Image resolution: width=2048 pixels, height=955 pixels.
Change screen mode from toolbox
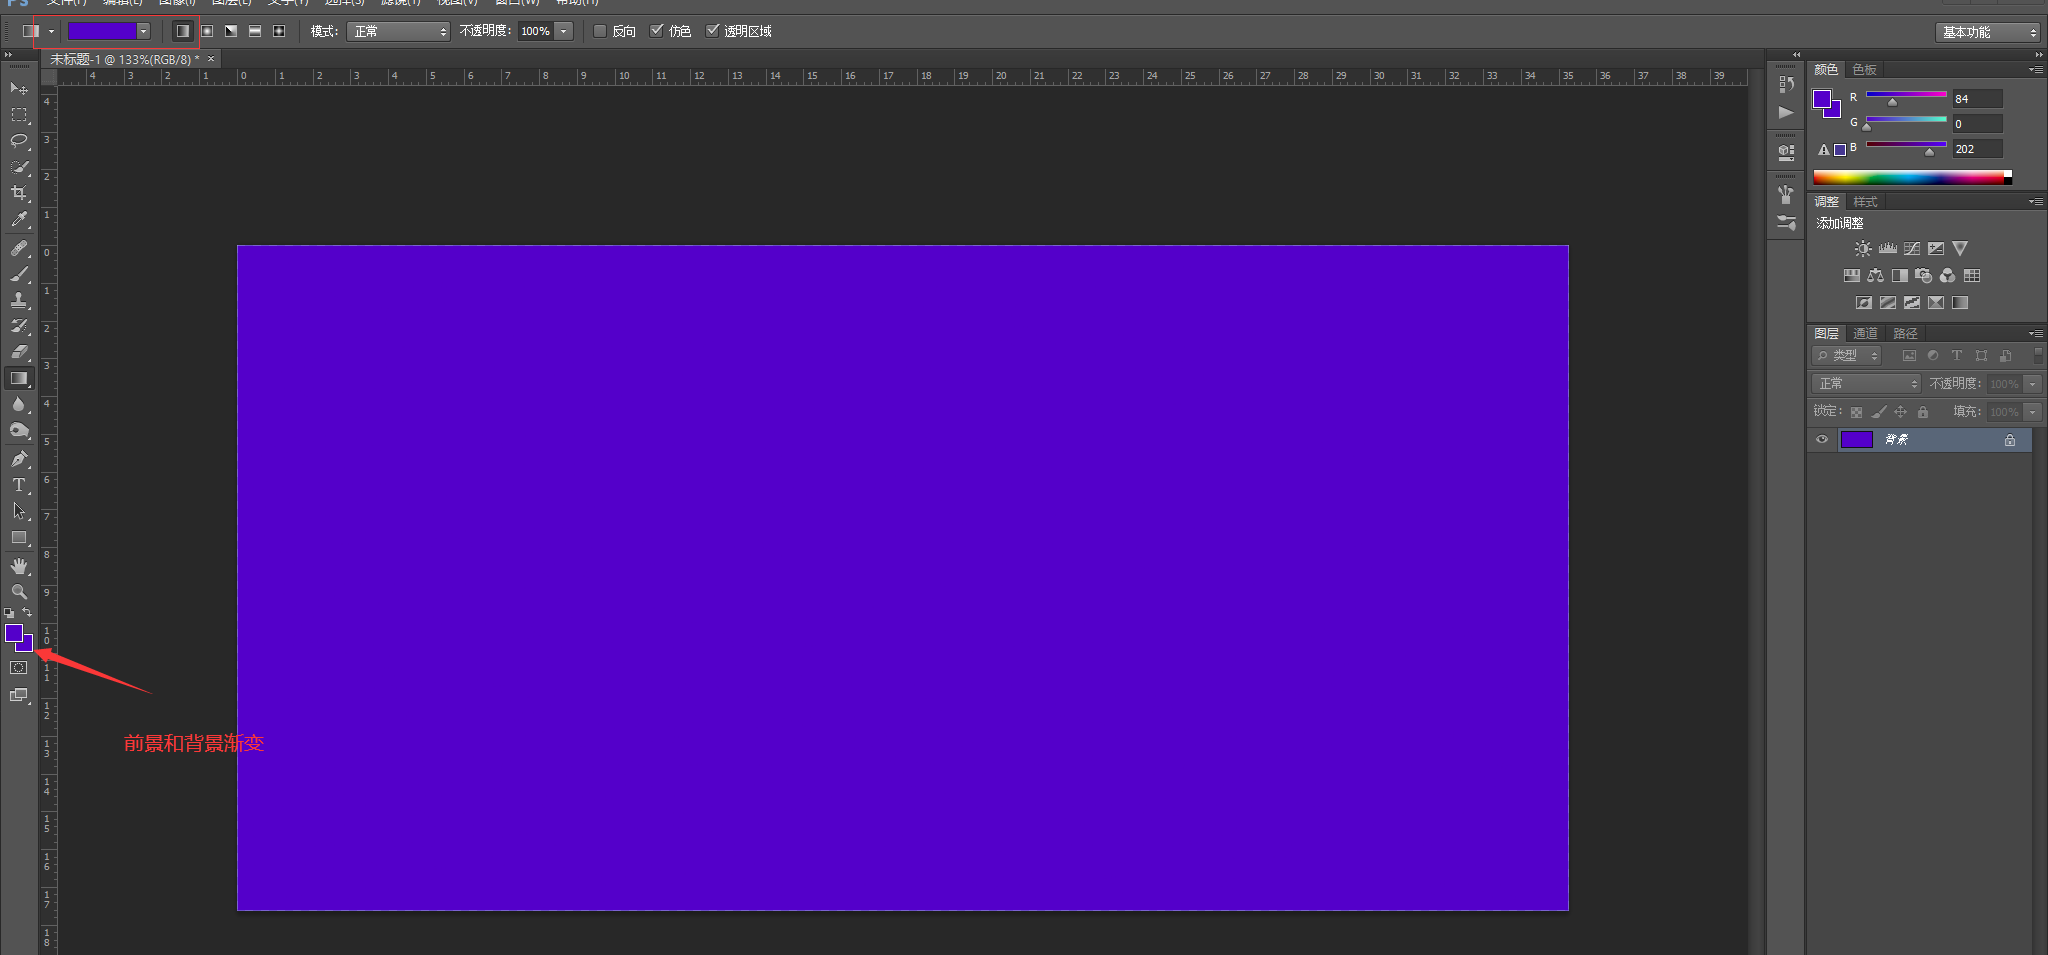pyautogui.click(x=19, y=695)
